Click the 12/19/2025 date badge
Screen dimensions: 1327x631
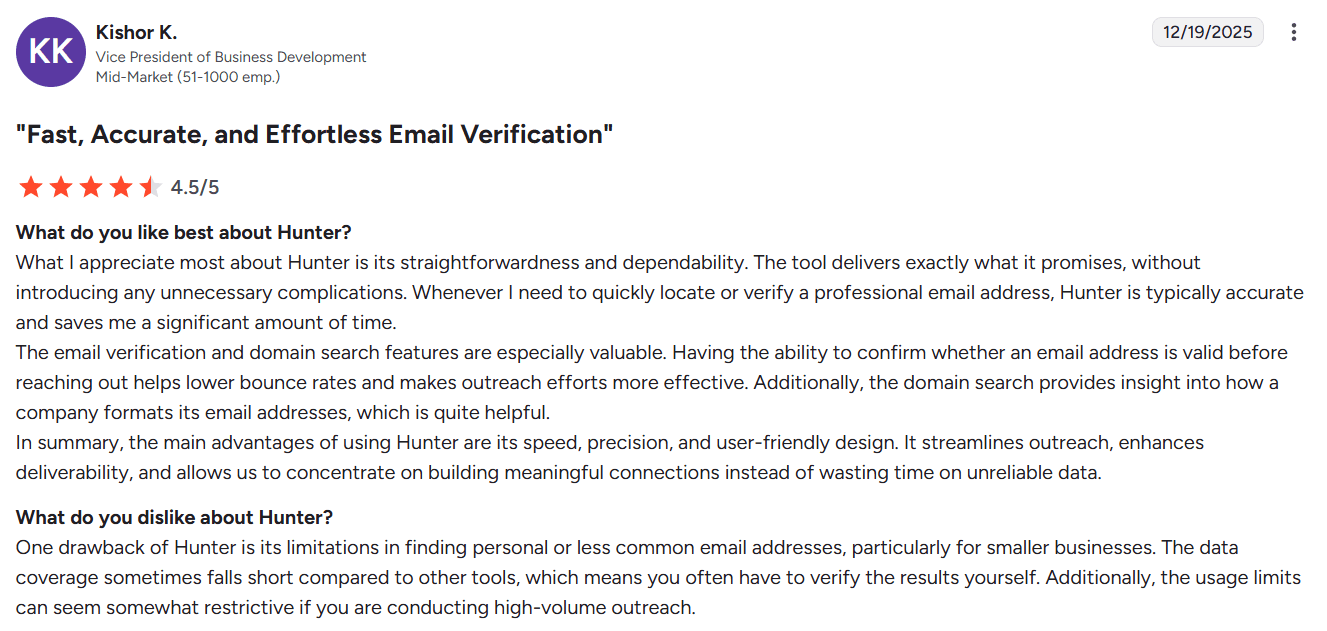pyautogui.click(x=1207, y=32)
